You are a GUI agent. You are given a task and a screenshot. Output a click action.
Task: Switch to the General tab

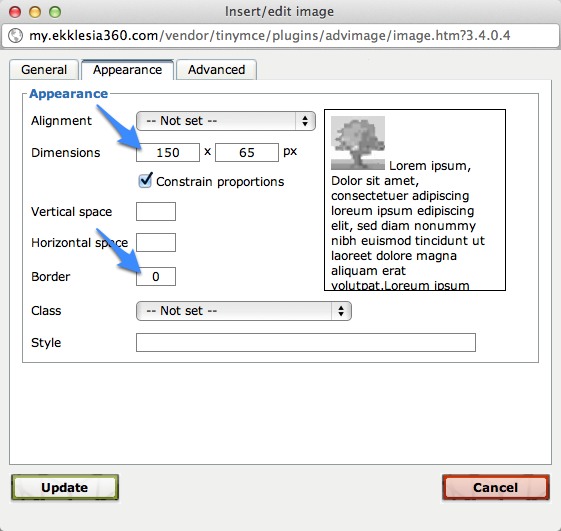[44, 69]
